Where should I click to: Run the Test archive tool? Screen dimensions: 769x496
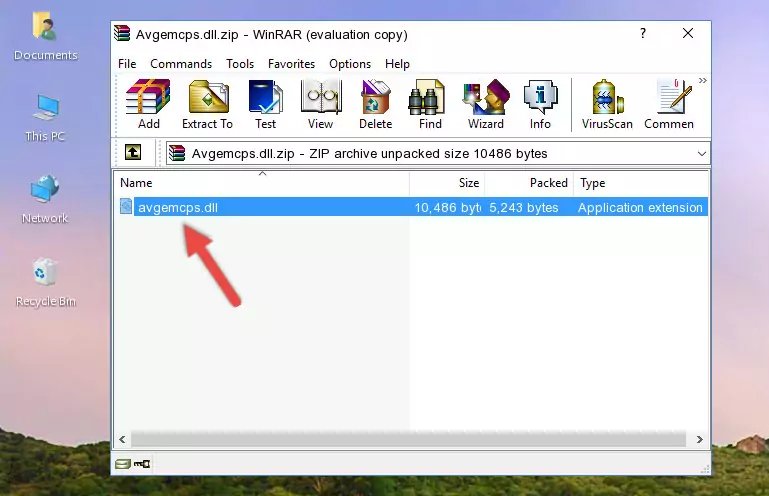point(265,104)
